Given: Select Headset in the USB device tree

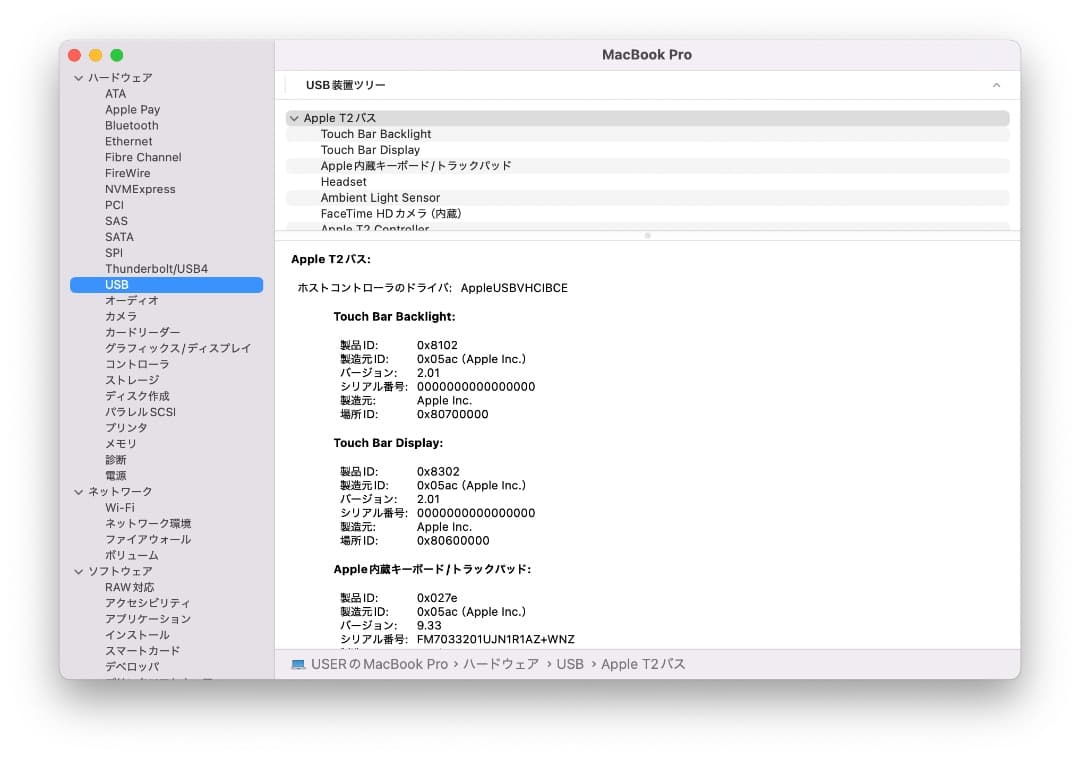Looking at the screenshot, I should tap(344, 181).
